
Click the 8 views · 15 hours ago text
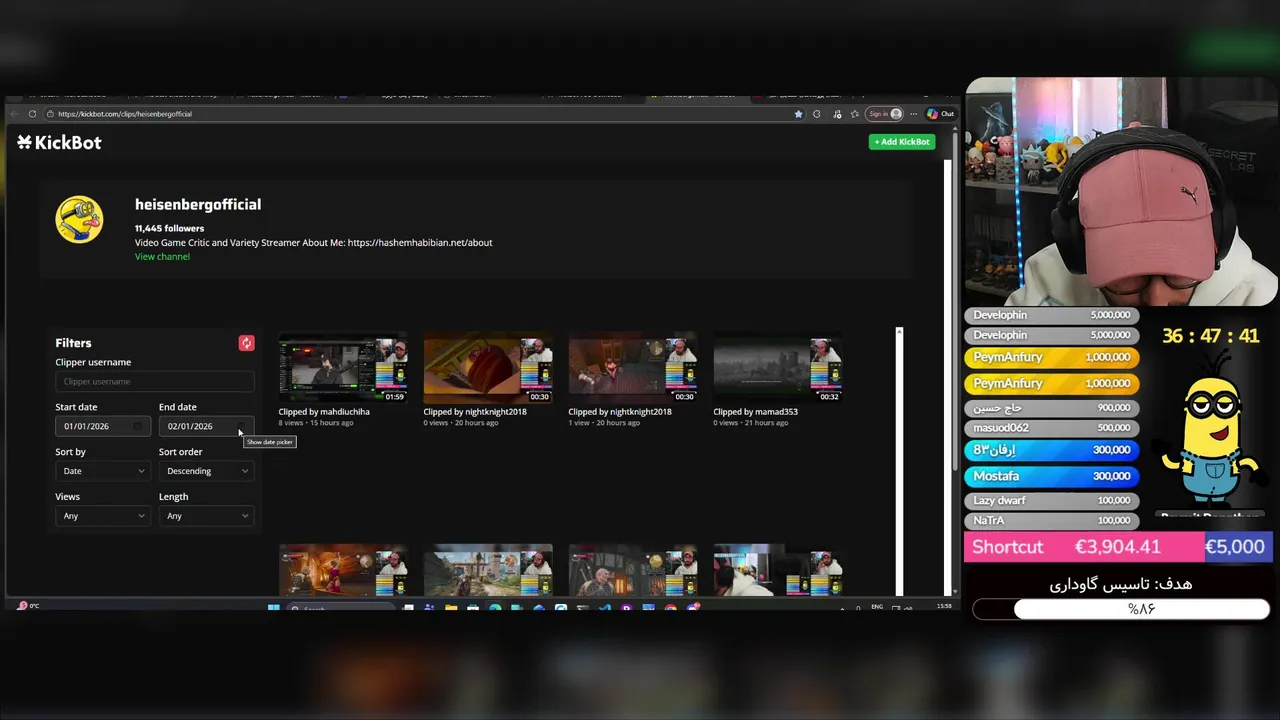click(x=316, y=423)
